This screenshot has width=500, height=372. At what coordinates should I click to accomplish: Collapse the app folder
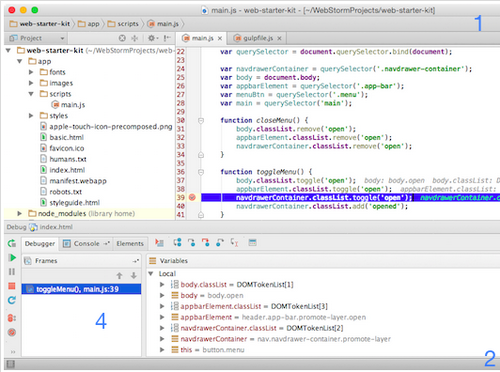coord(20,61)
